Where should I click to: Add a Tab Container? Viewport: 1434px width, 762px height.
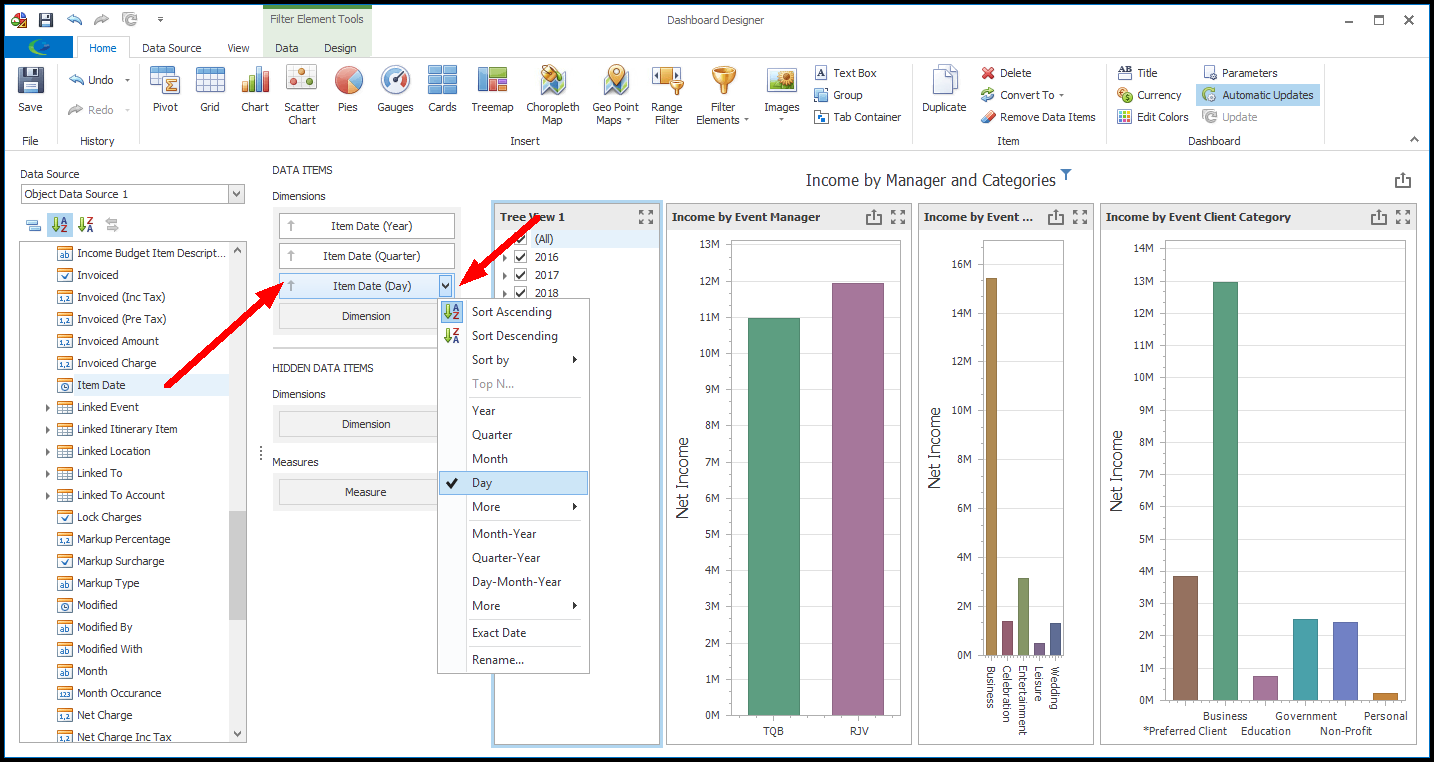pyautogui.click(x=857, y=117)
